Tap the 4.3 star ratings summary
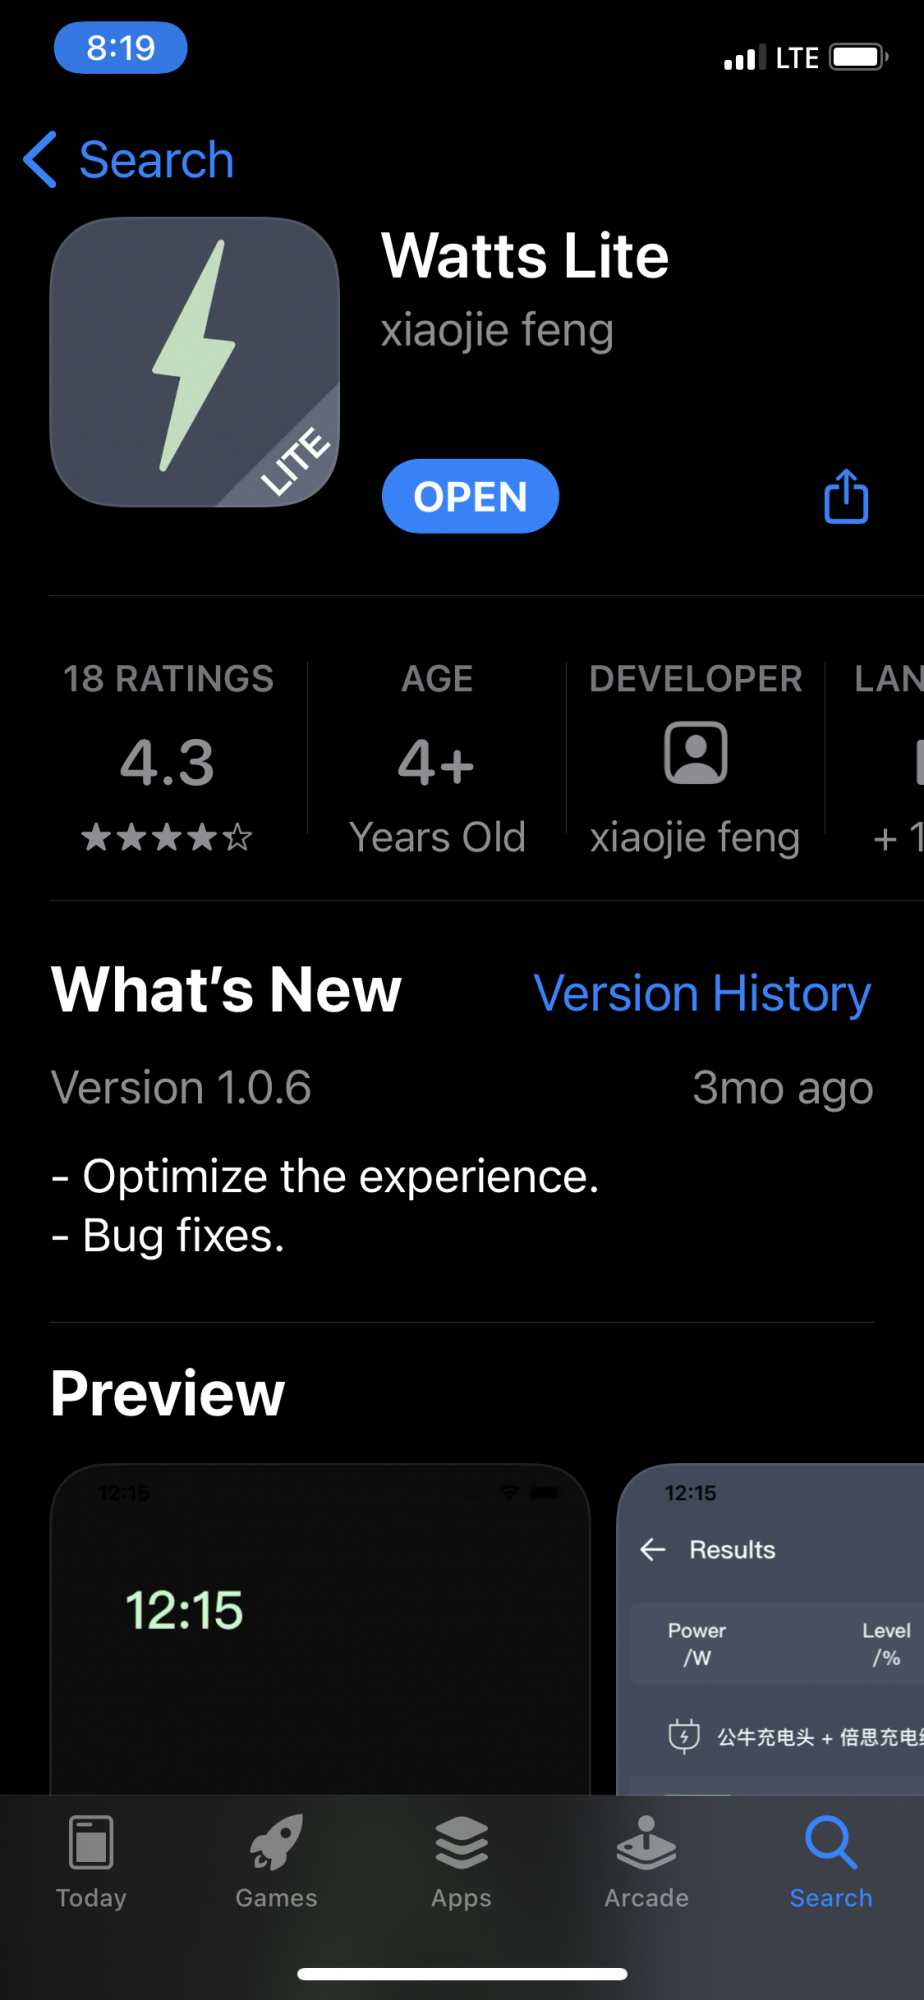The width and height of the screenshot is (924, 2000). pyautogui.click(x=168, y=758)
